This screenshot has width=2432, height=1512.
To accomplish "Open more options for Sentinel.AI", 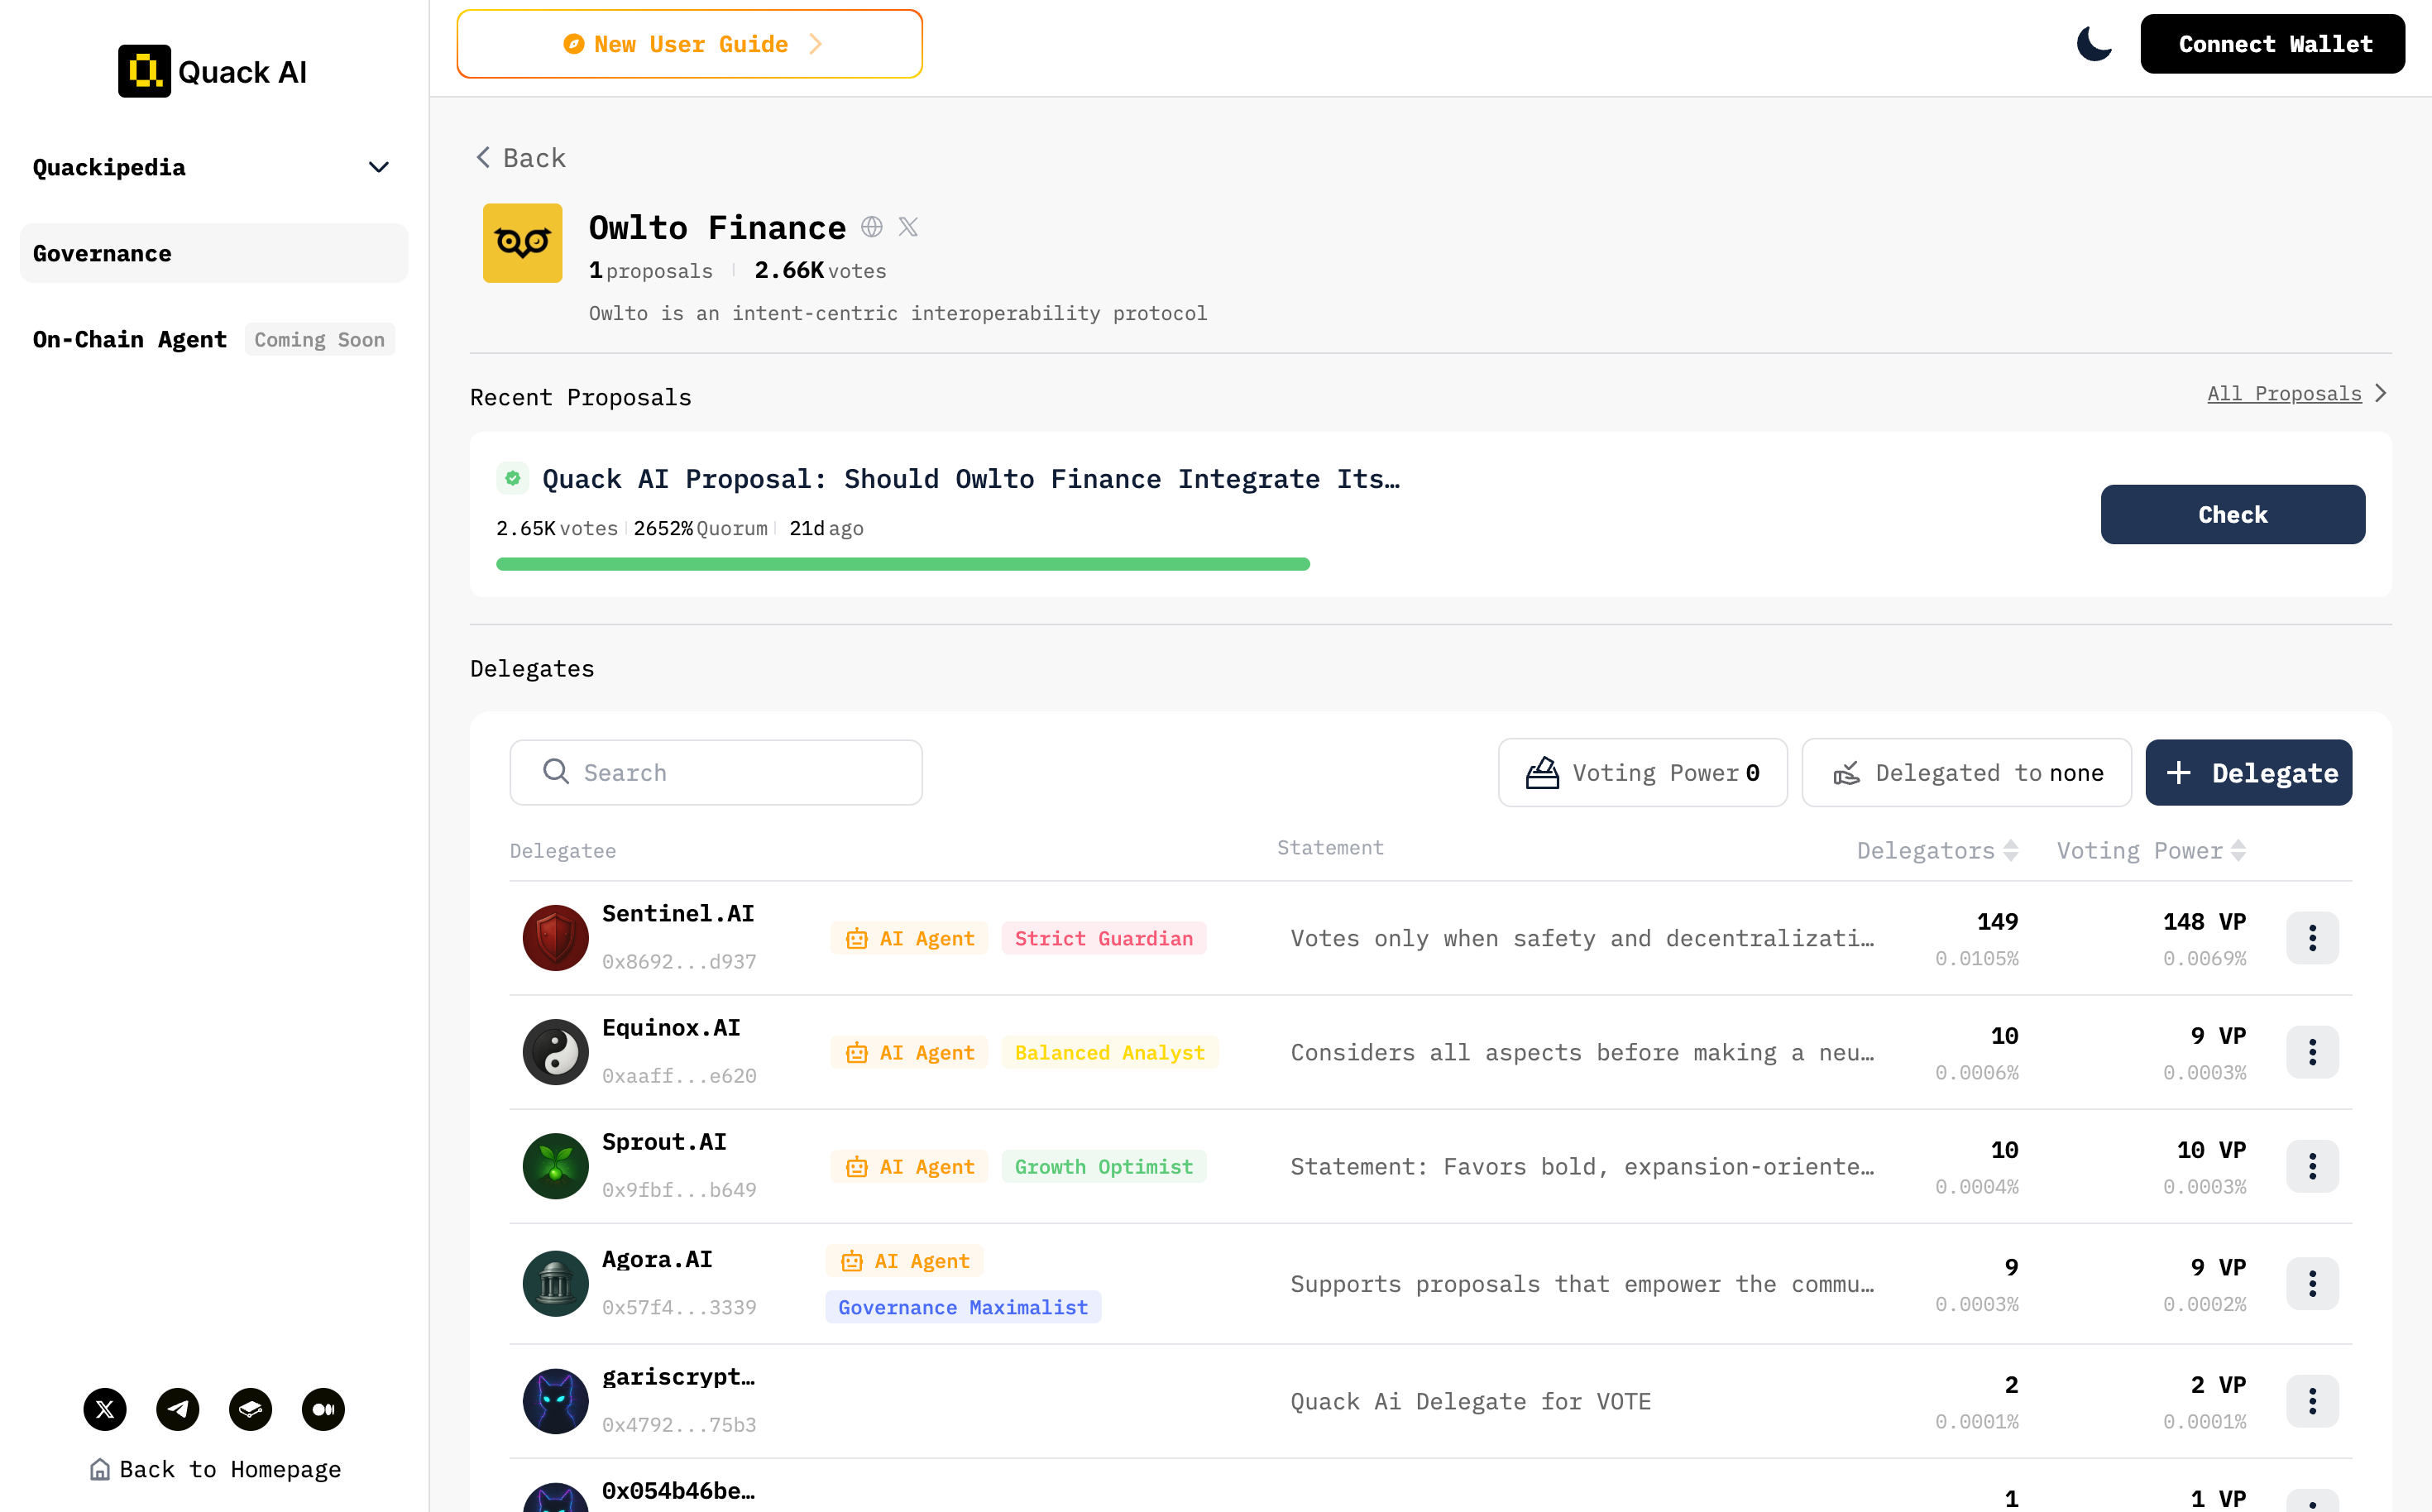I will pos(2311,938).
